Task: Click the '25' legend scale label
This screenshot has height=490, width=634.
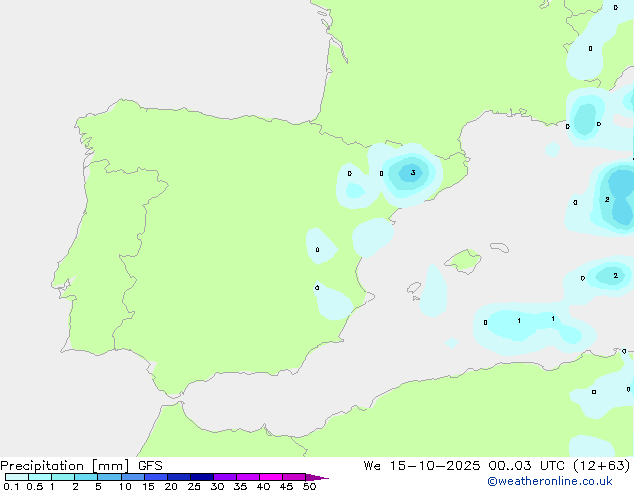Action: (x=194, y=486)
